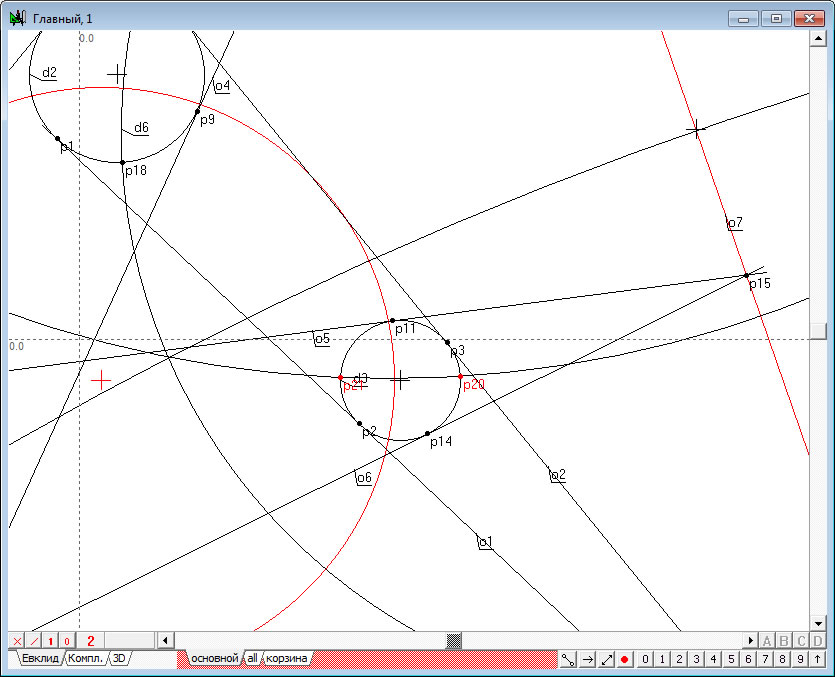Click the line label o6

[364, 478]
